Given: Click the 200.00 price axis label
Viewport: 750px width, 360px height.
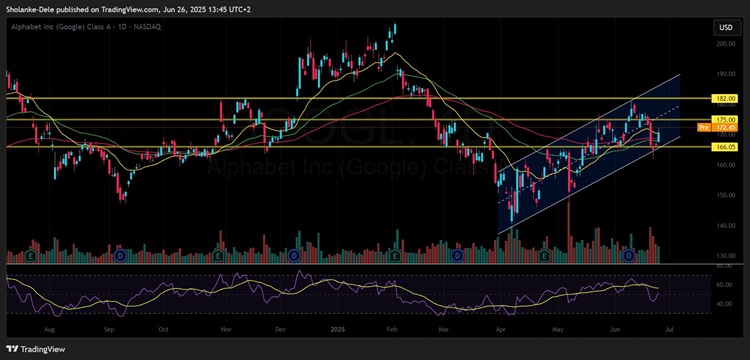Looking at the screenshot, I should pyautogui.click(x=726, y=44).
